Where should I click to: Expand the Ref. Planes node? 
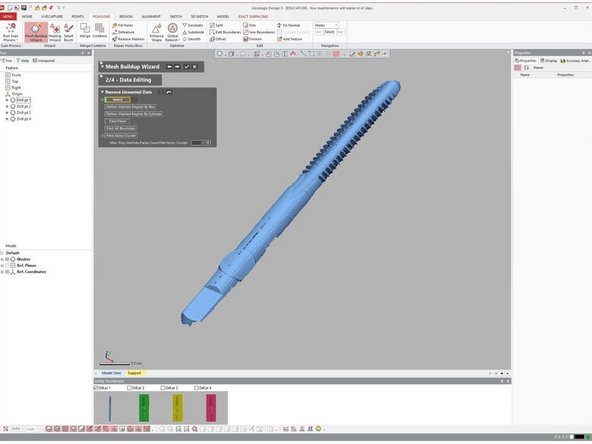pos(2,266)
